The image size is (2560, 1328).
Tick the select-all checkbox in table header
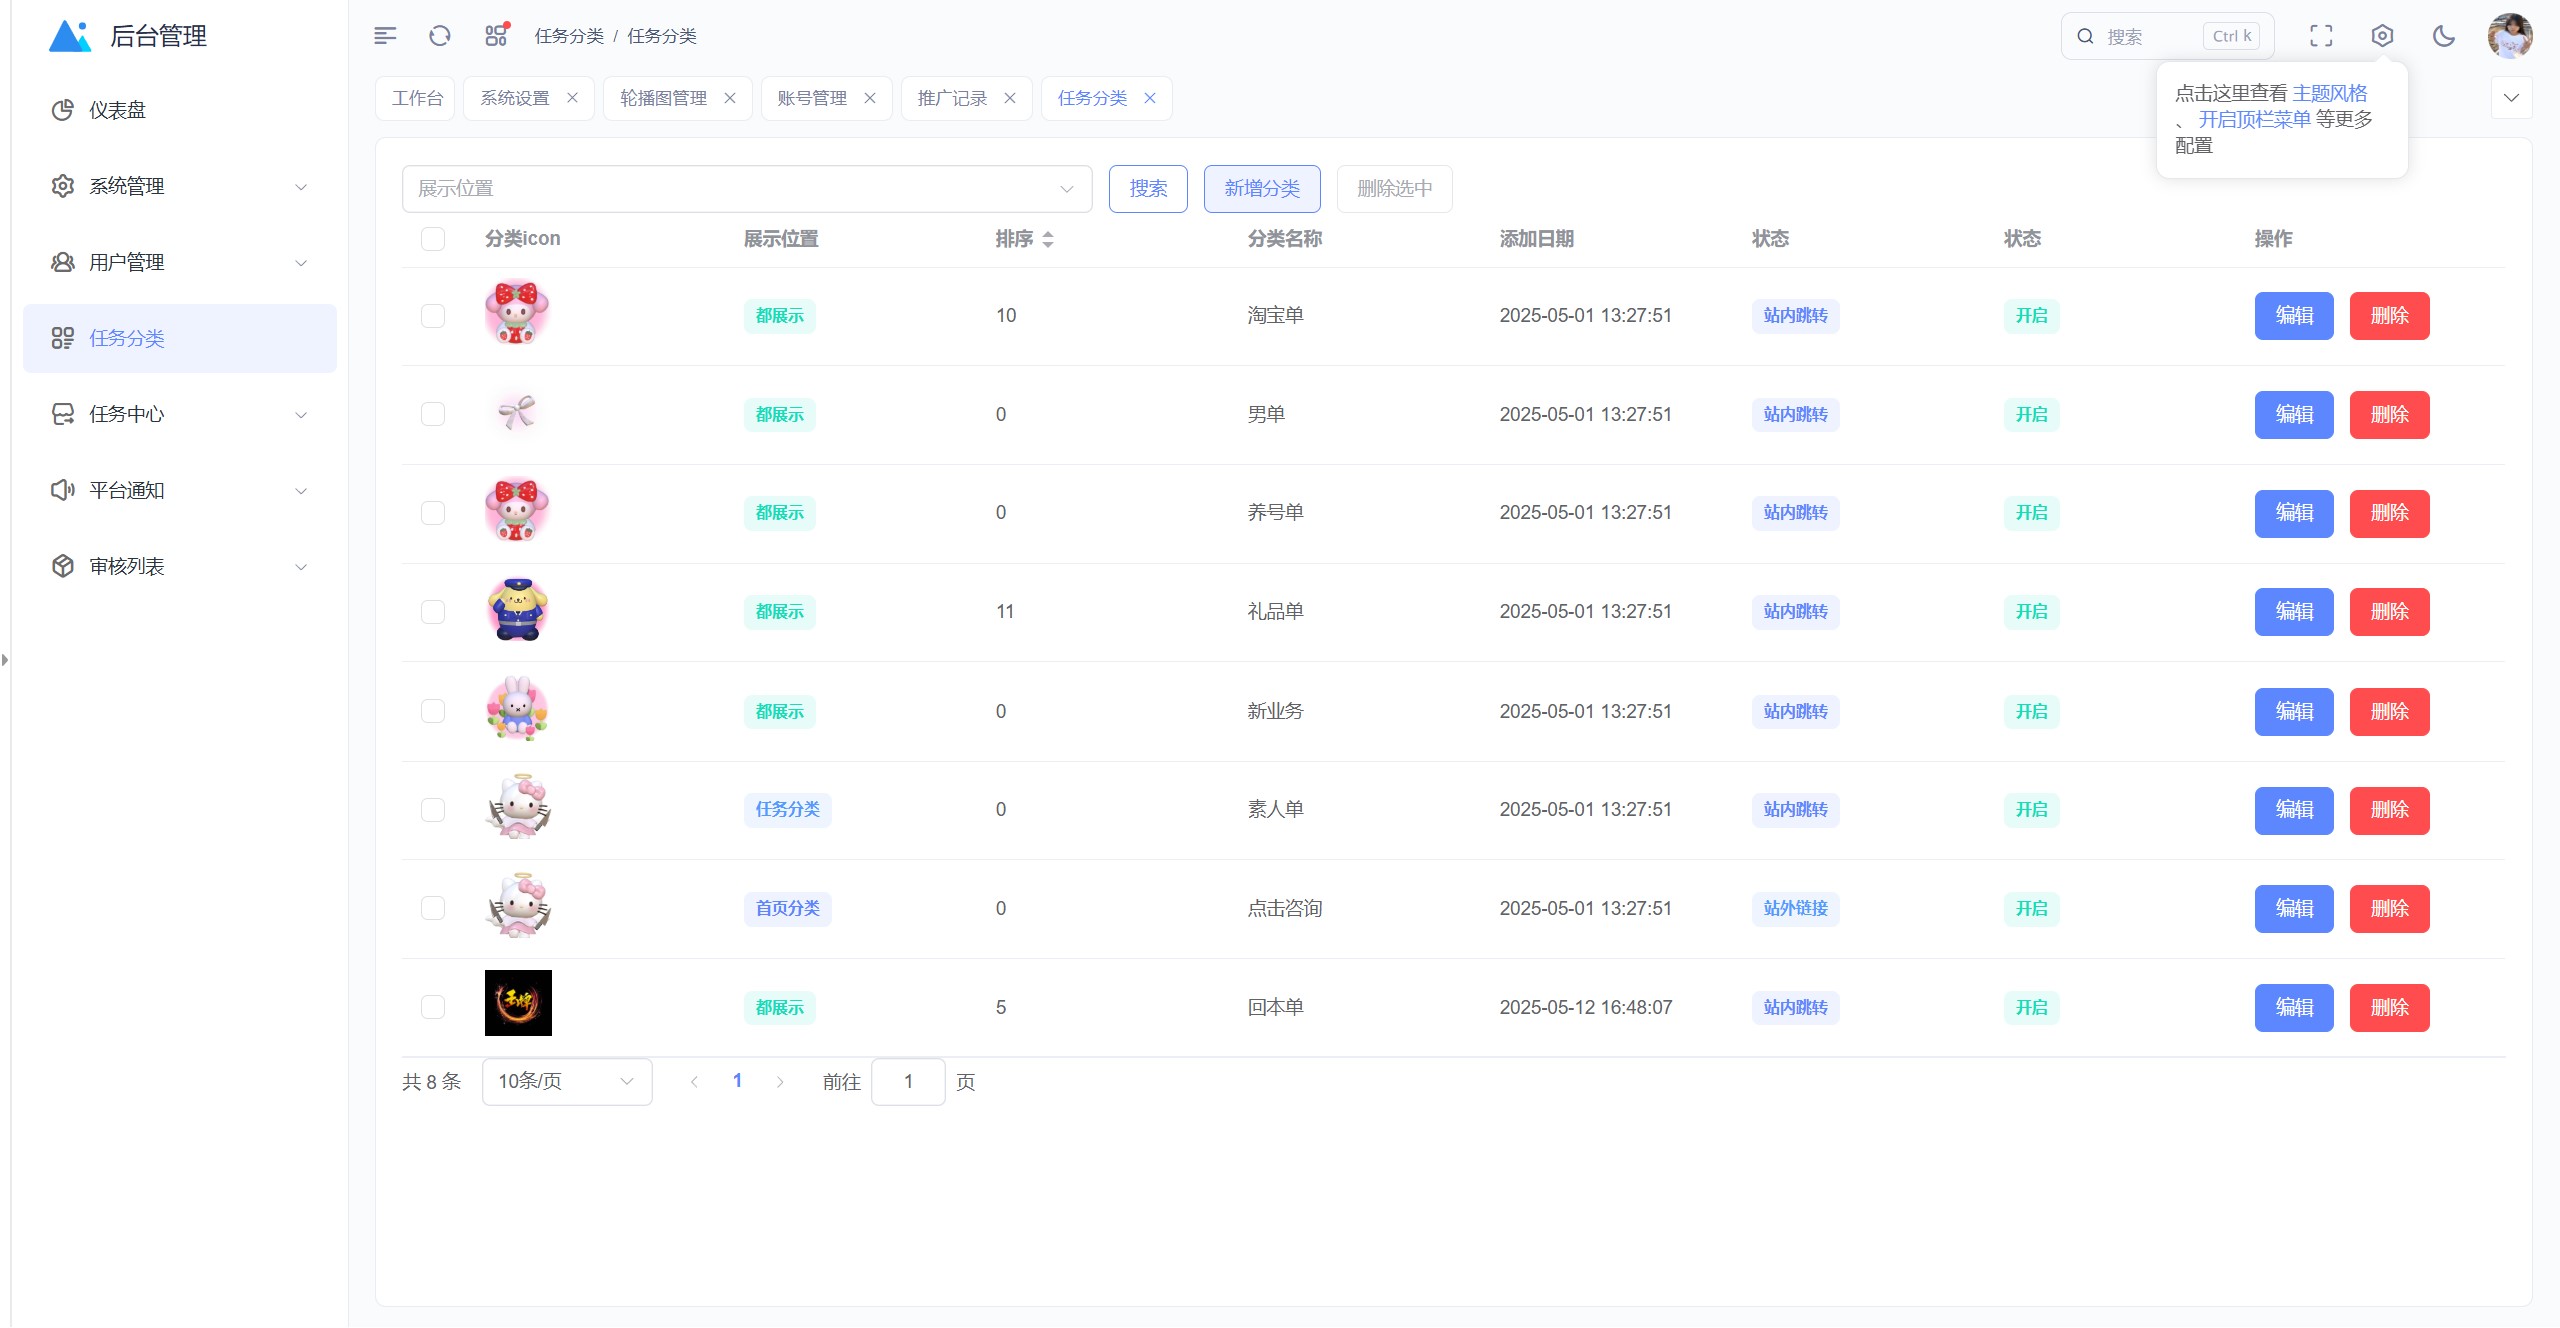tap(433, 239)
